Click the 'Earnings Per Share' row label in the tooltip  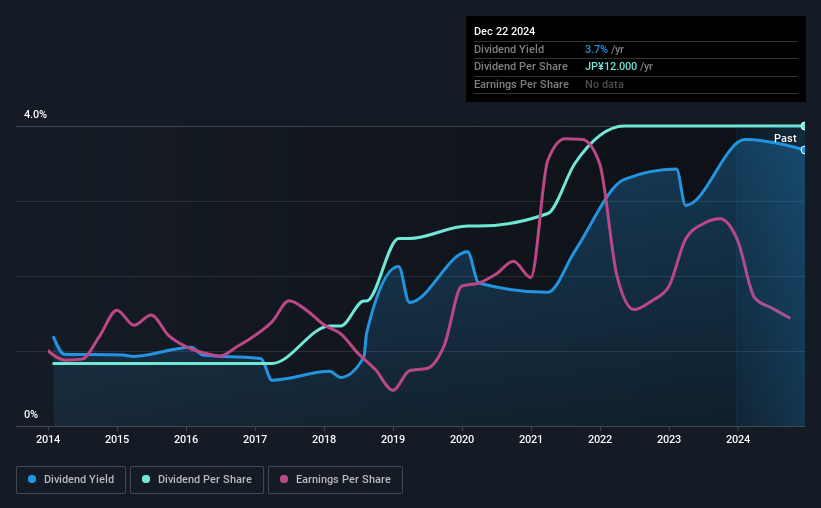pyautogui.click(x=521, y=84)
